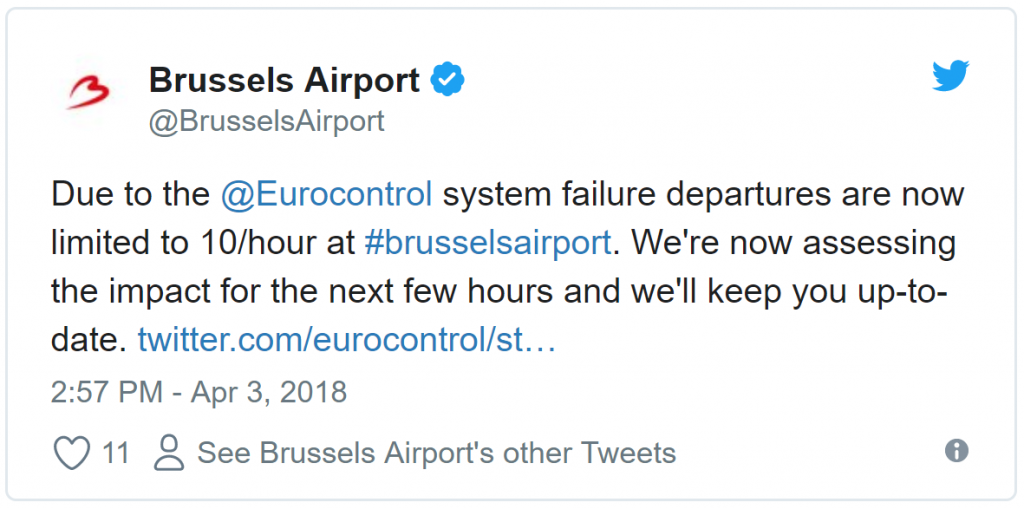This screenshot has height=509, width=1024.
Task: Click the blue verified badge
Action: (448, 79)
